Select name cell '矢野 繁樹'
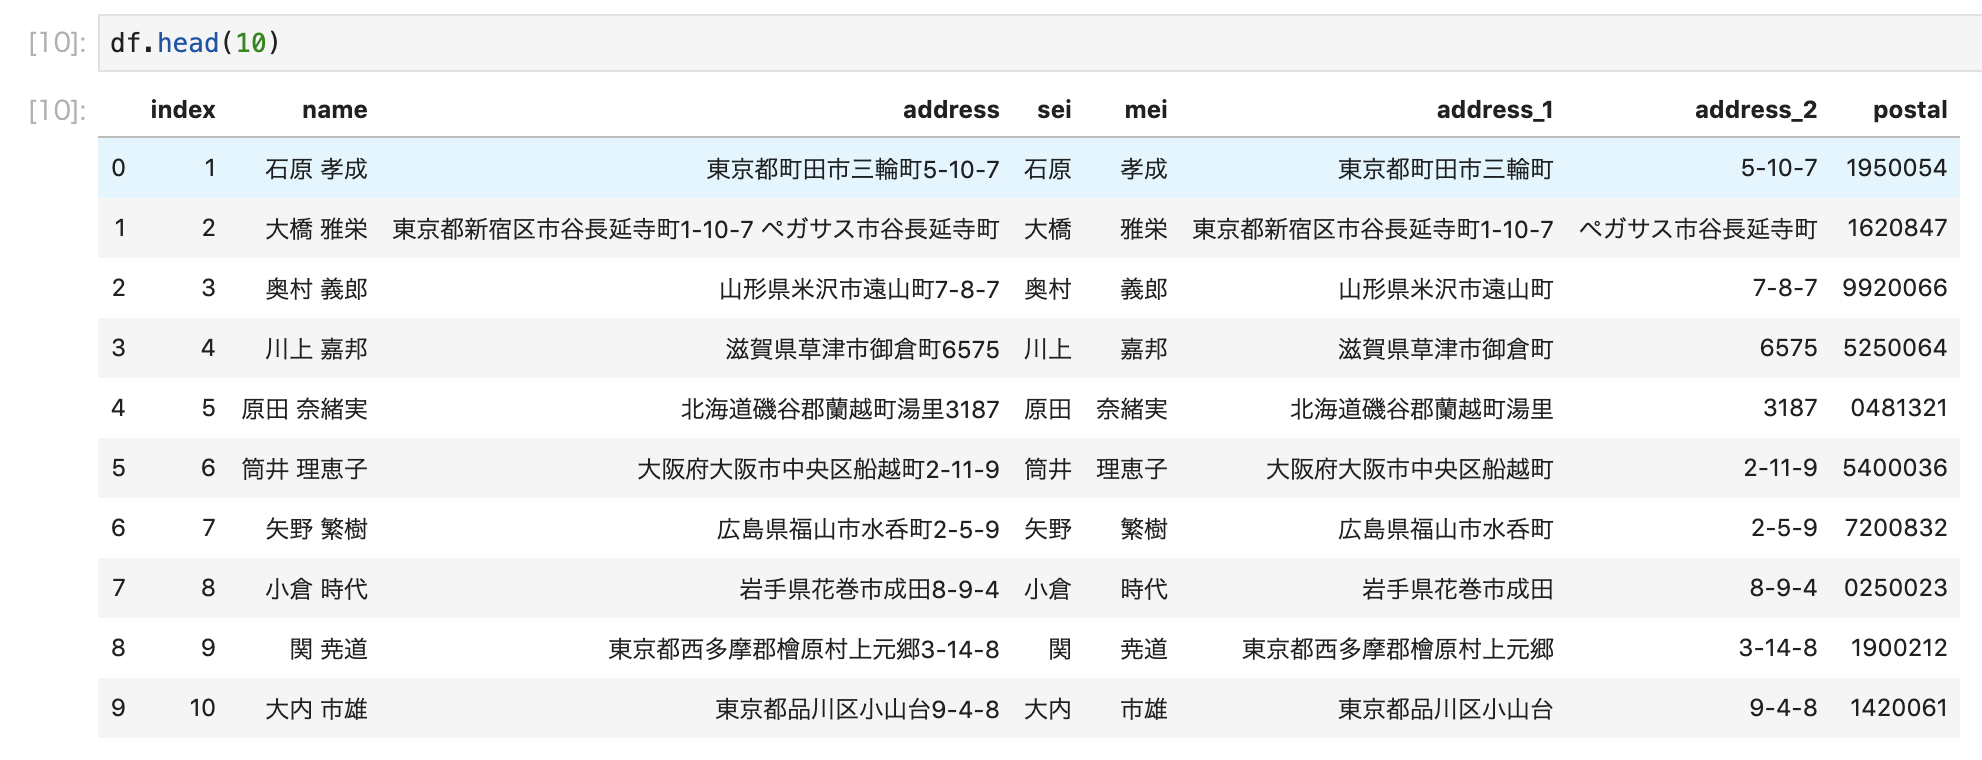The width and height of the screenshot is (1982, 760). click(x=316, y=529)
